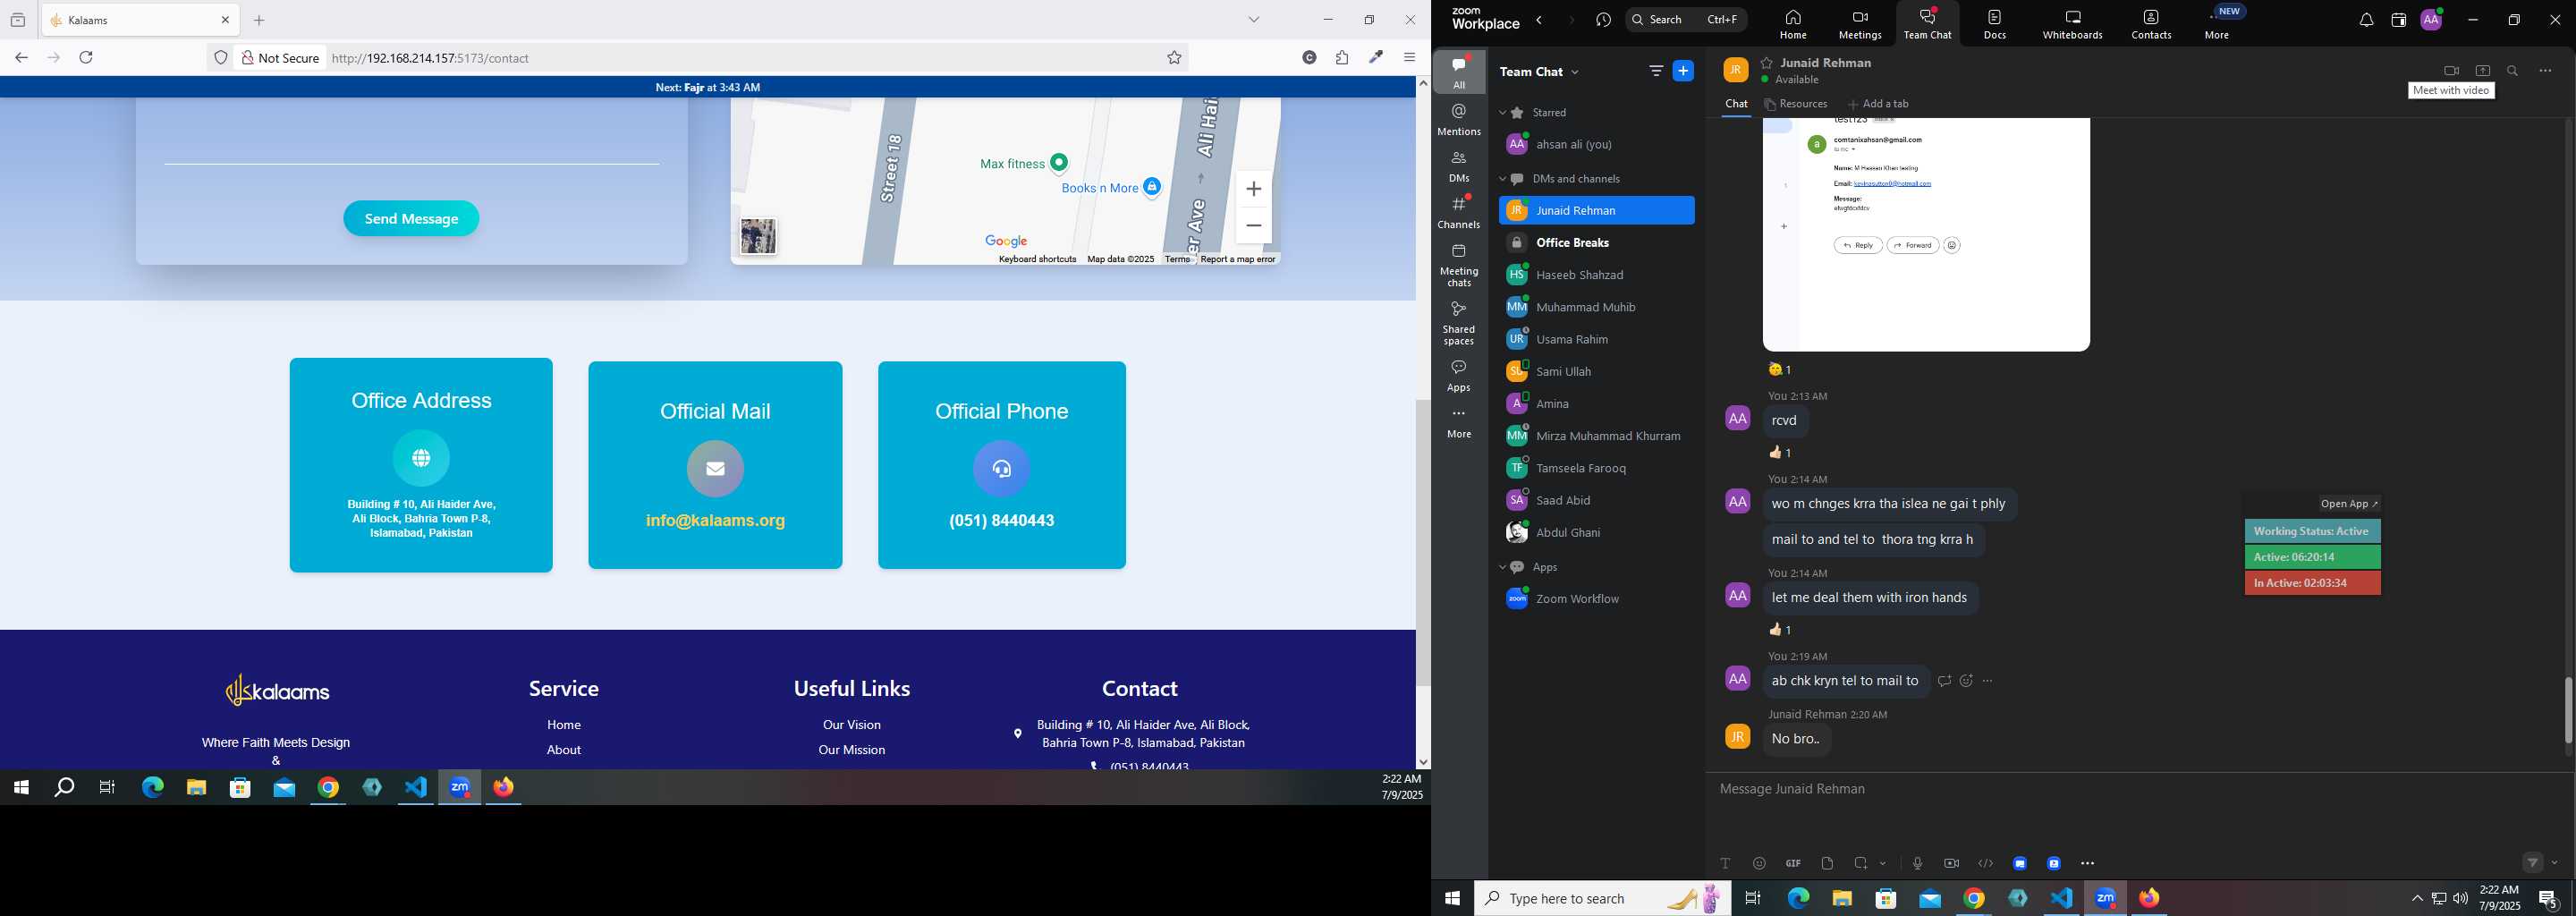Click the screenshot capture icon in composer
2576x916 pixels.
click(x=1861, y=863)
